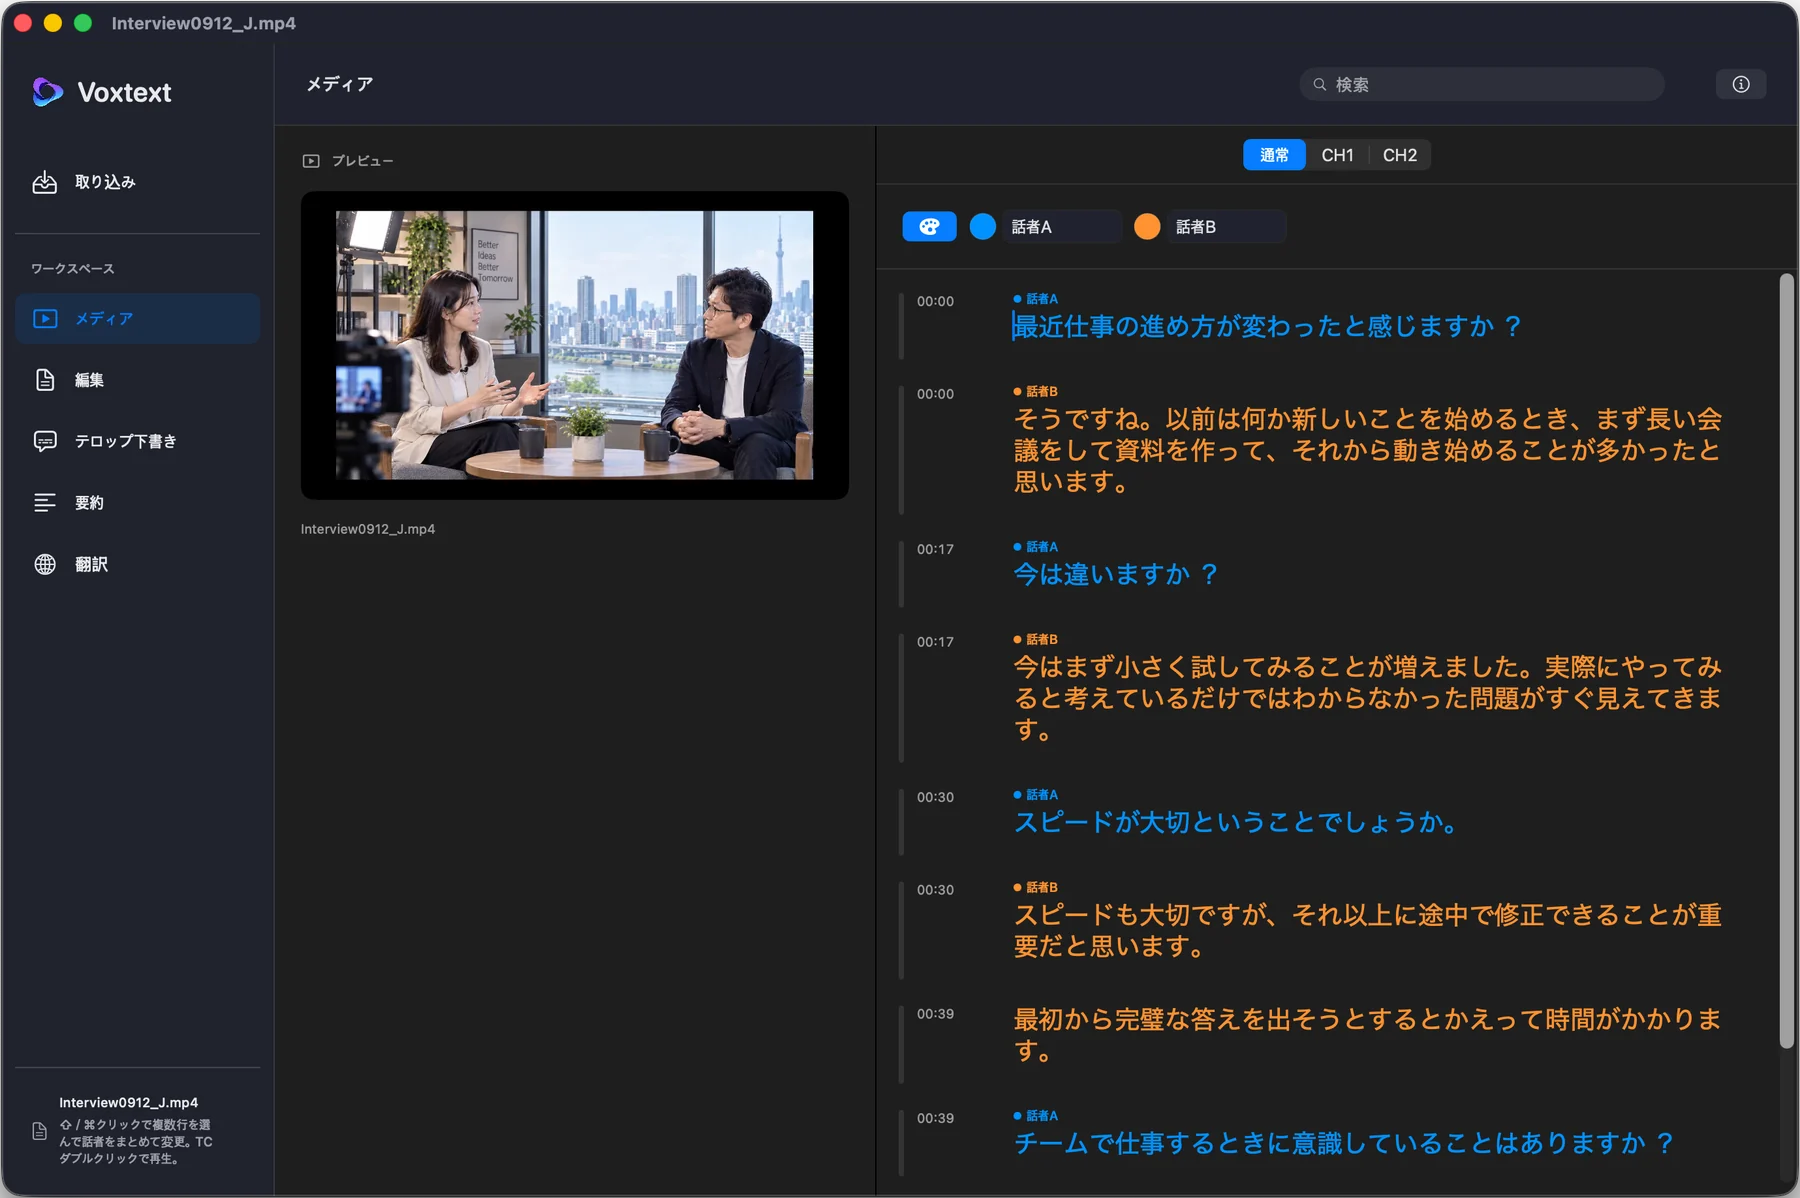
Task: Click the video preview thumbnail
Action: pyautogui.click(x=575, y=345)
